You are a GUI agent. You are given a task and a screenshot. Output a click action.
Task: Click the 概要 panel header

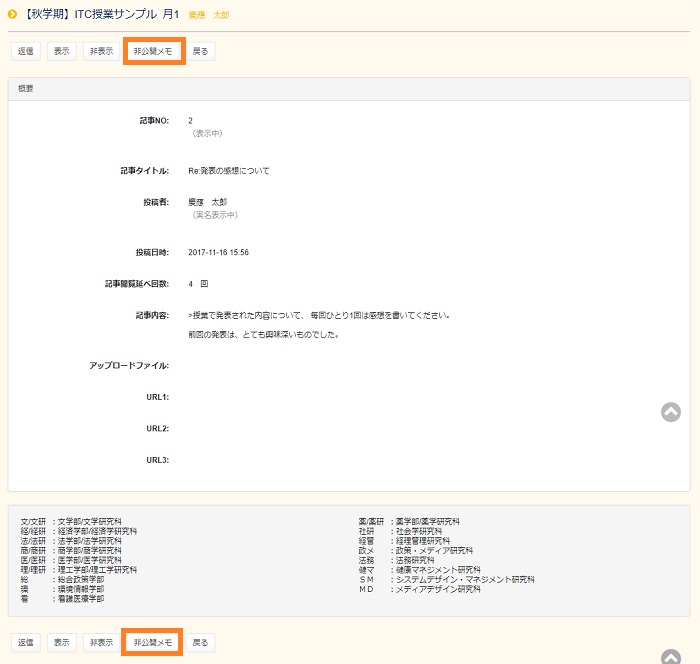(x=26, y=89)
